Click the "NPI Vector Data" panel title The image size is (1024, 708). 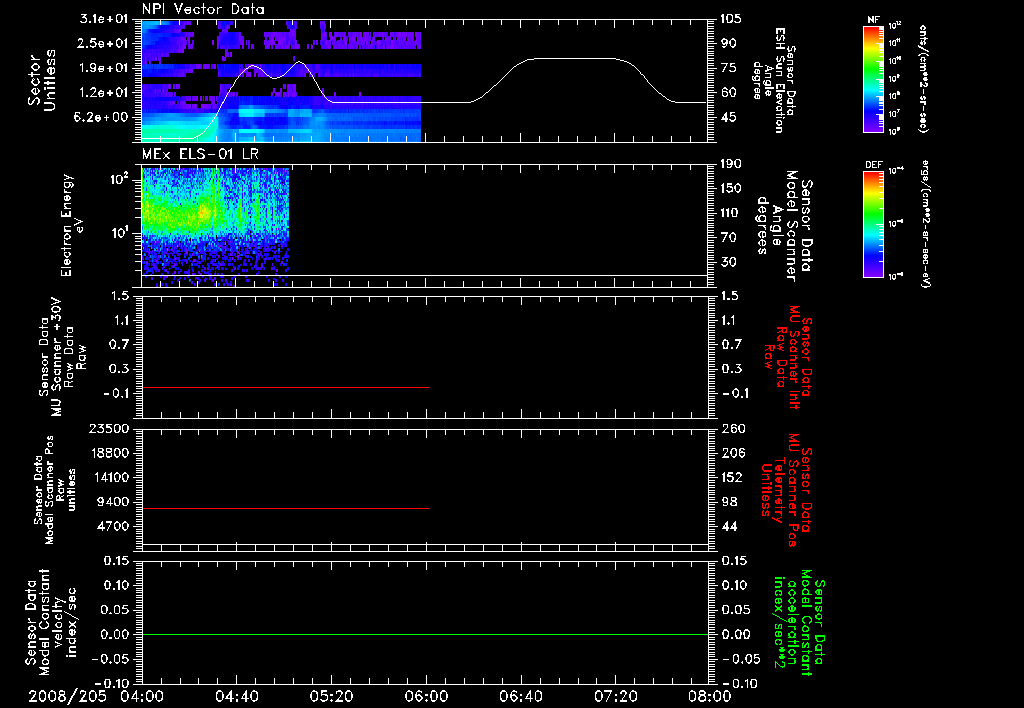[x=203, y=9]
